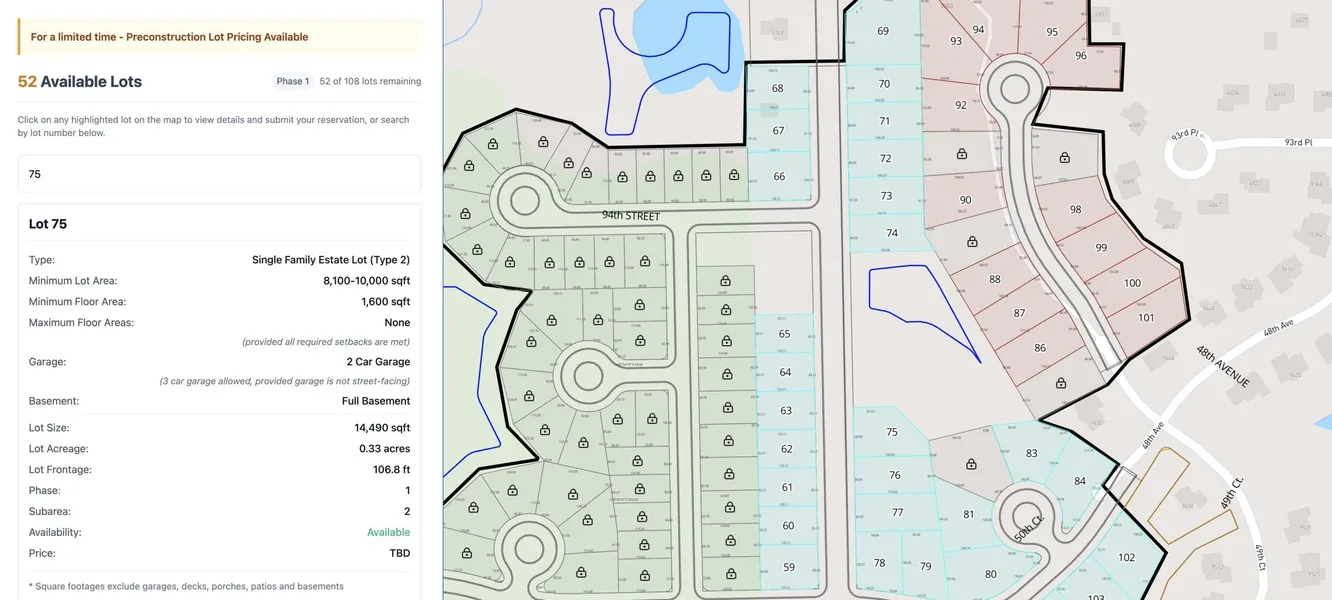Select locked lot between lots 90 and 88
This screenshot has height=600, width=1332.
click(971, 241)
